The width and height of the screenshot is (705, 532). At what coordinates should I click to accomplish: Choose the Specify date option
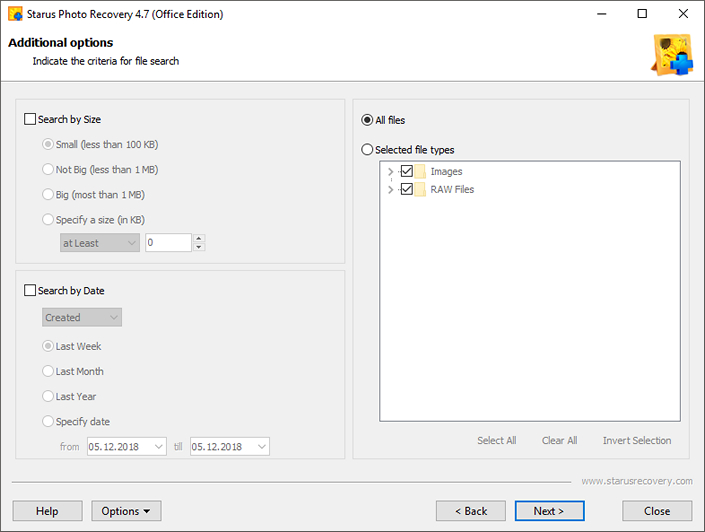pos(48,422)
